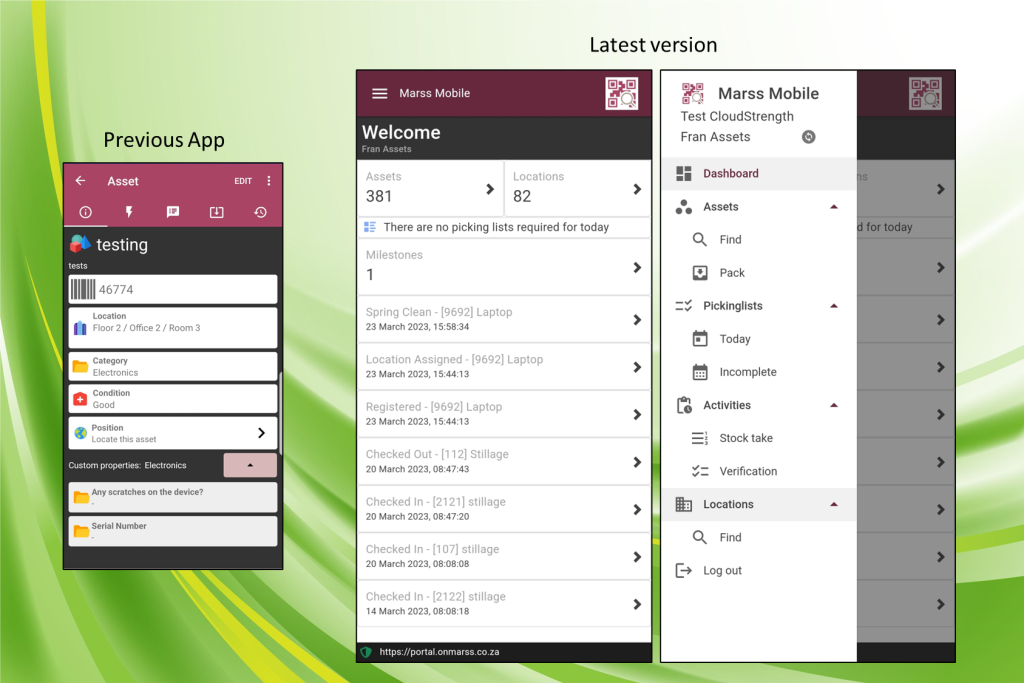Viewport: 1024px width, 683px height.
Task: Choose Verification in drawer
Action: [759, 471]
